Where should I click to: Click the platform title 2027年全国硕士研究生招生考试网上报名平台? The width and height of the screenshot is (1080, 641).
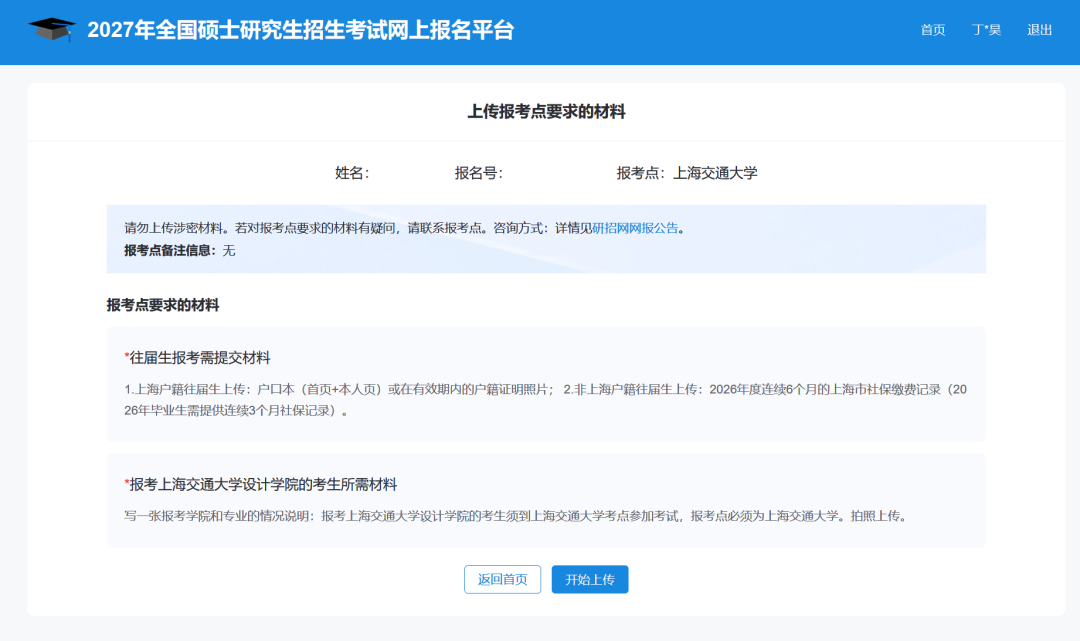click(x=300, y=30)
